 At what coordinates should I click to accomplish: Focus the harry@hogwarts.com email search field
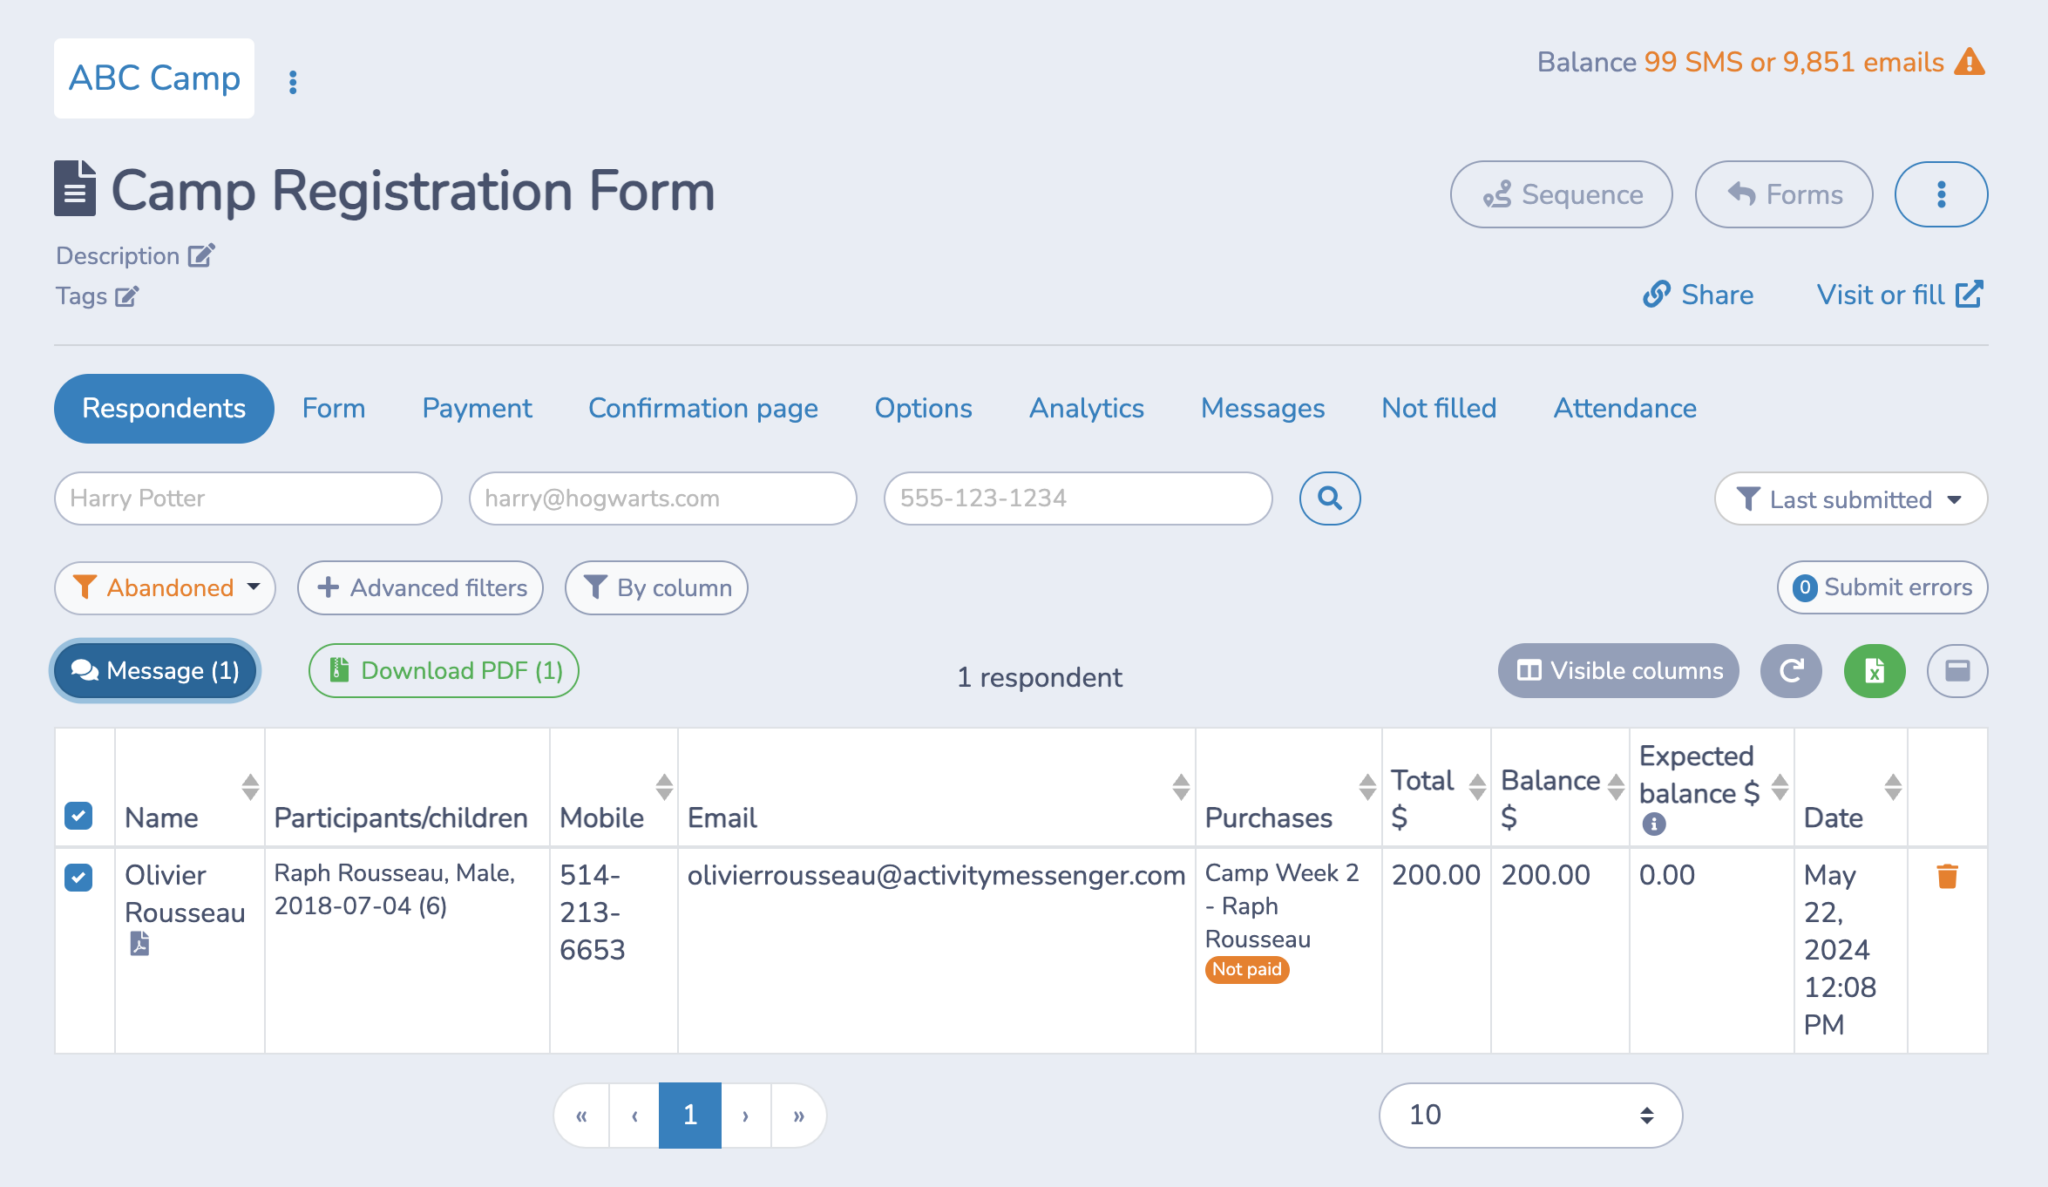pyautogui.click(x=663, y=498)
